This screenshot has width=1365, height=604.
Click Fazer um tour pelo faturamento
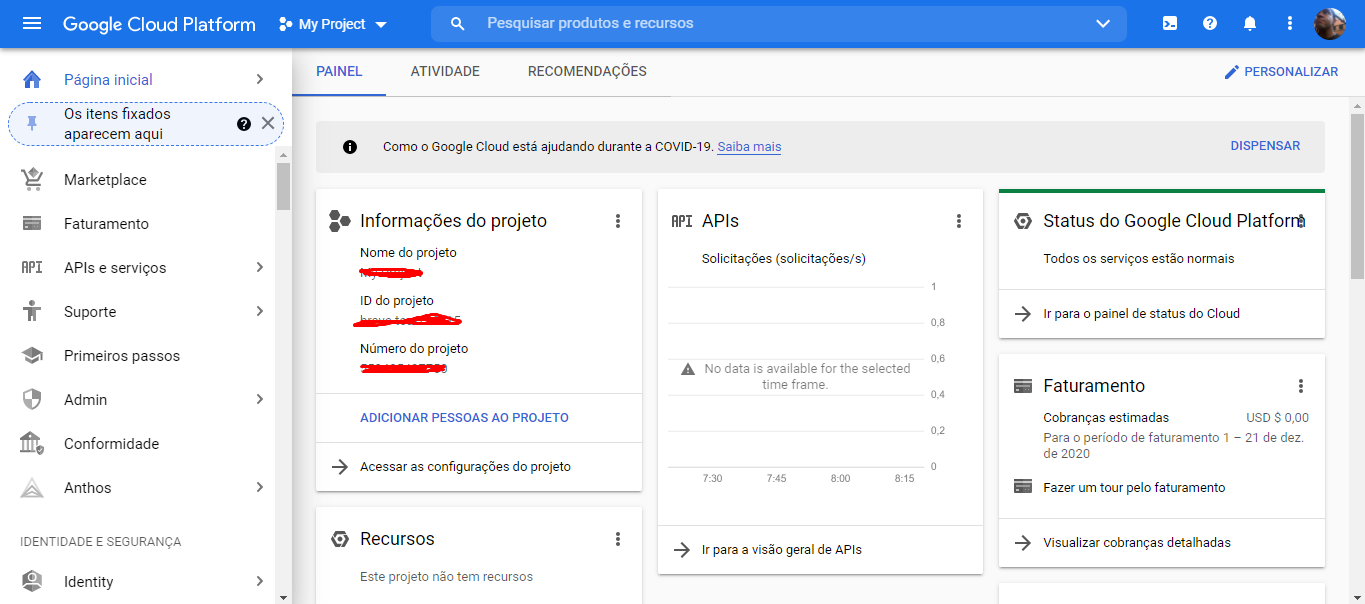1134,488
